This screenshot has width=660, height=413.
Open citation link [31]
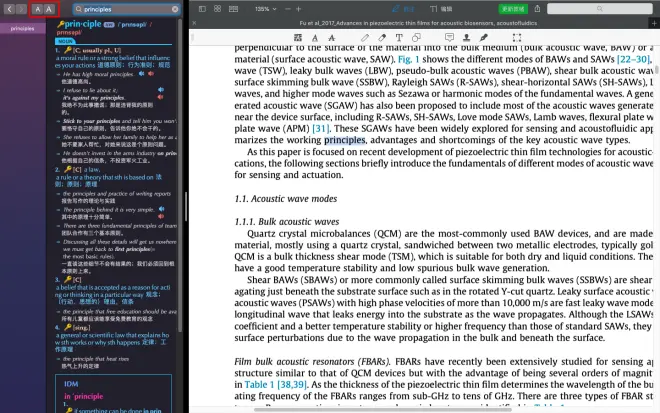point(321,128)
